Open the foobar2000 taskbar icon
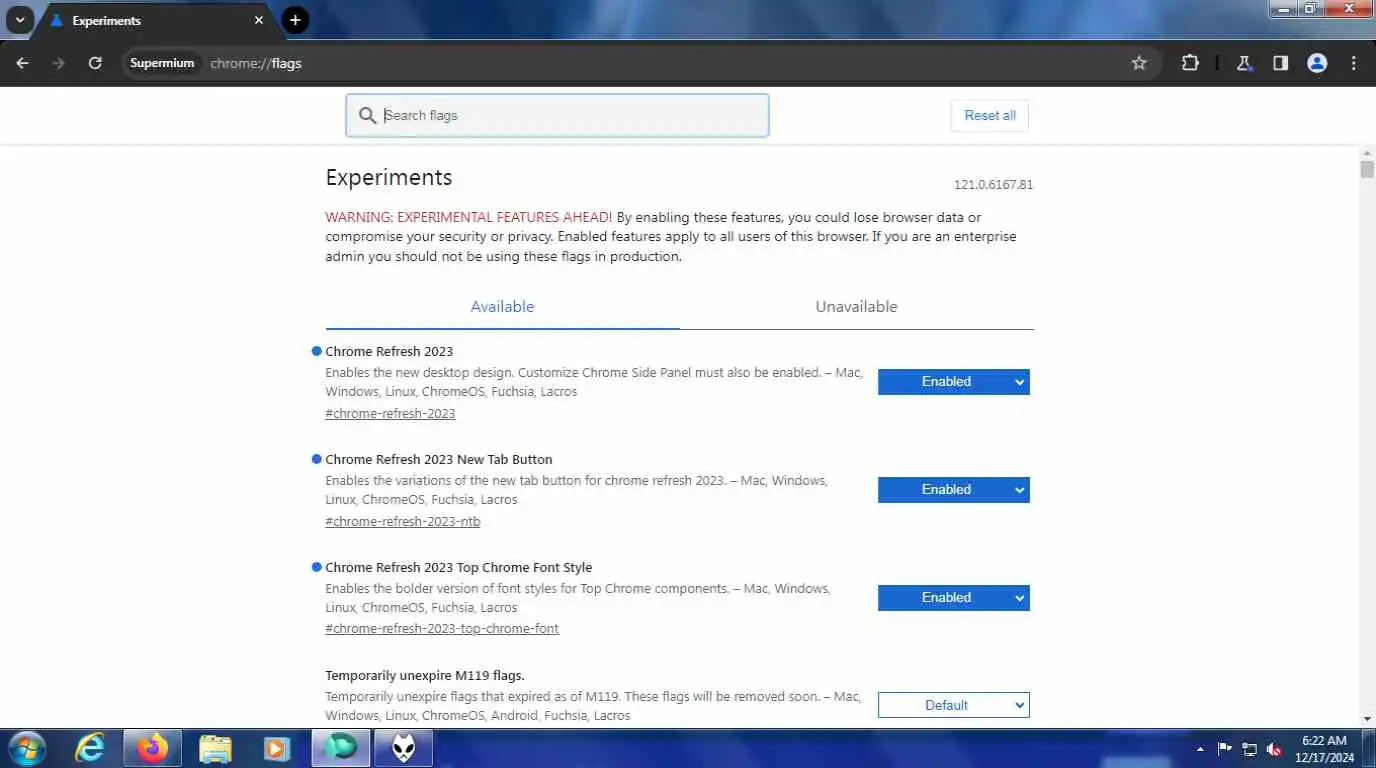The image size is (1376, 768). coord(404,748)
